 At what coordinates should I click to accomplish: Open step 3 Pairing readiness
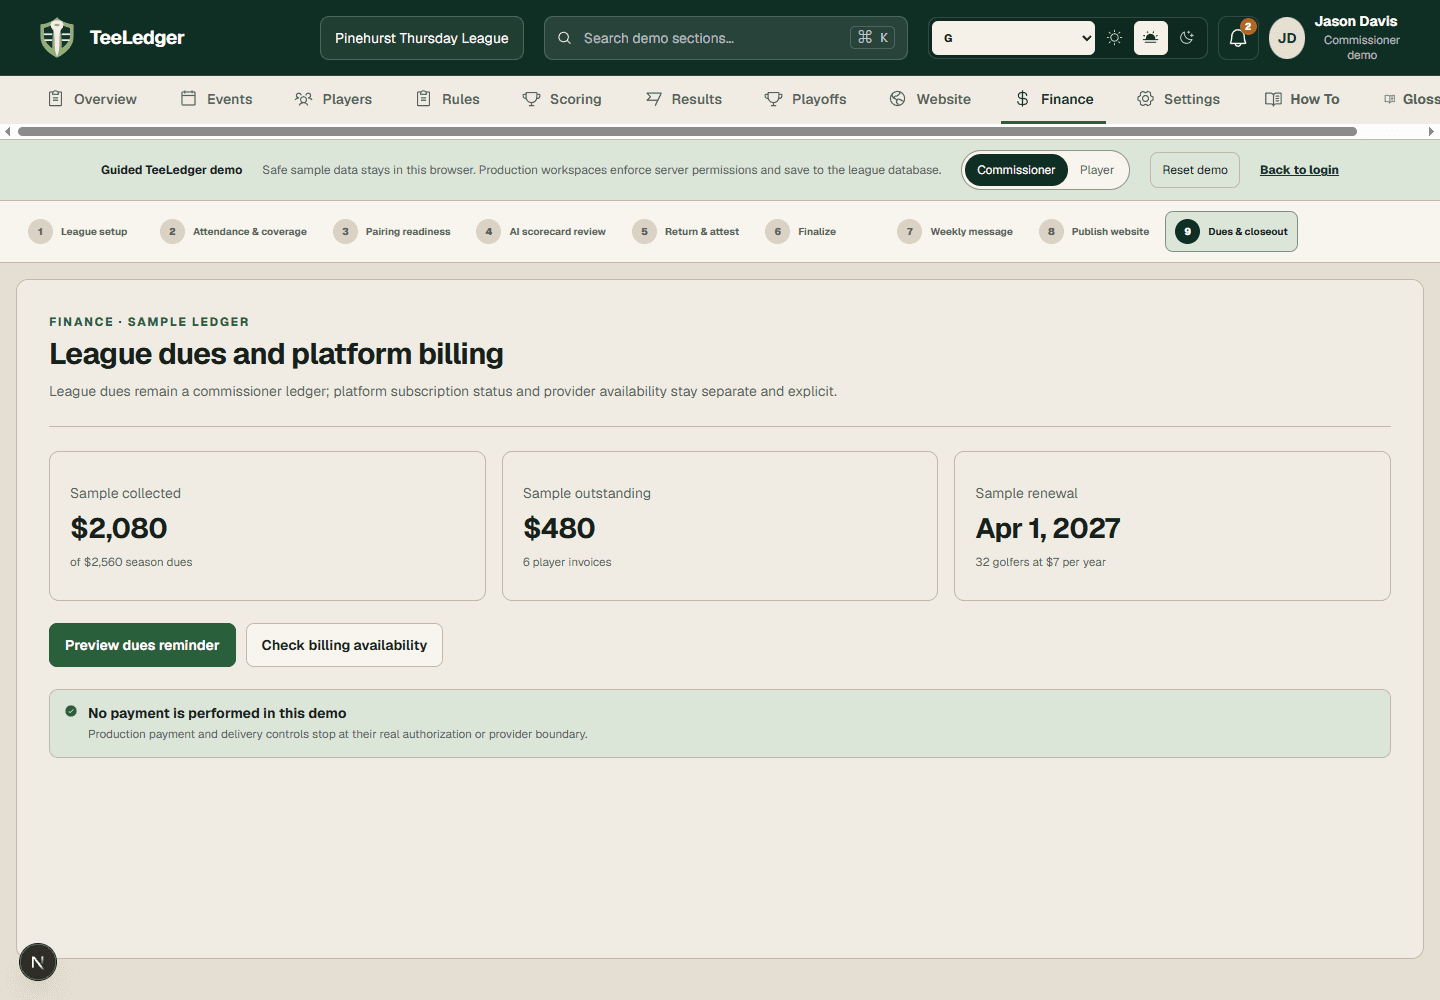(392, 231)
